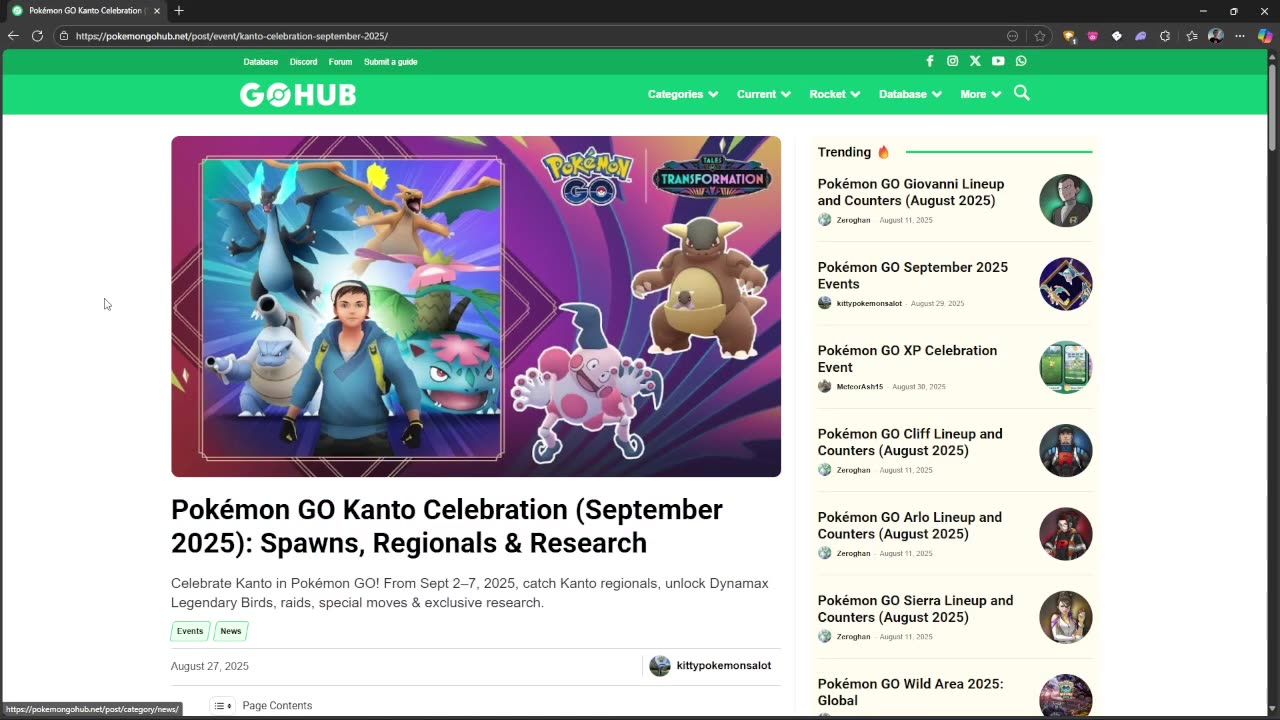Click the Giovanni article thumbnail
Image resolution: width=1280 pixels, height=720 pixels.
coord(1066,201)
